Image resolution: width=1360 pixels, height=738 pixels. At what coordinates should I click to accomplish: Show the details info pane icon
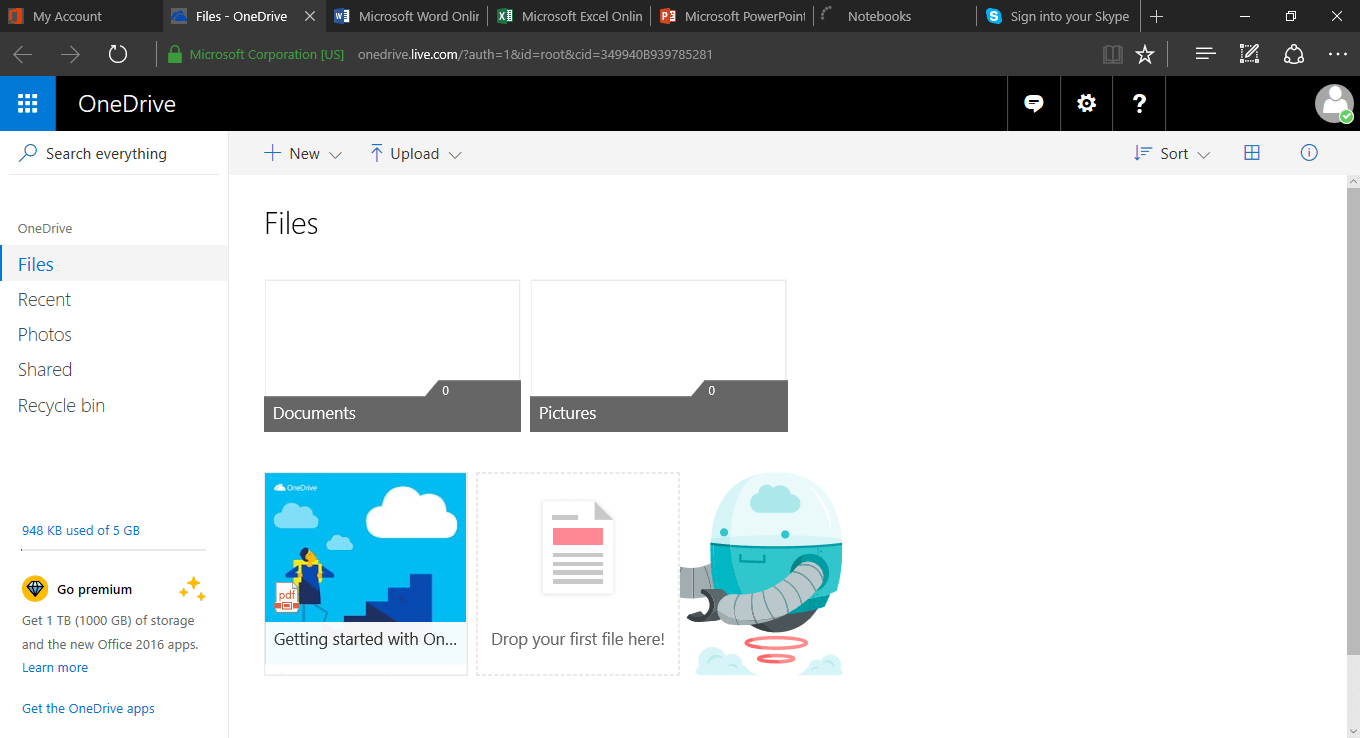coord(1309,153)
